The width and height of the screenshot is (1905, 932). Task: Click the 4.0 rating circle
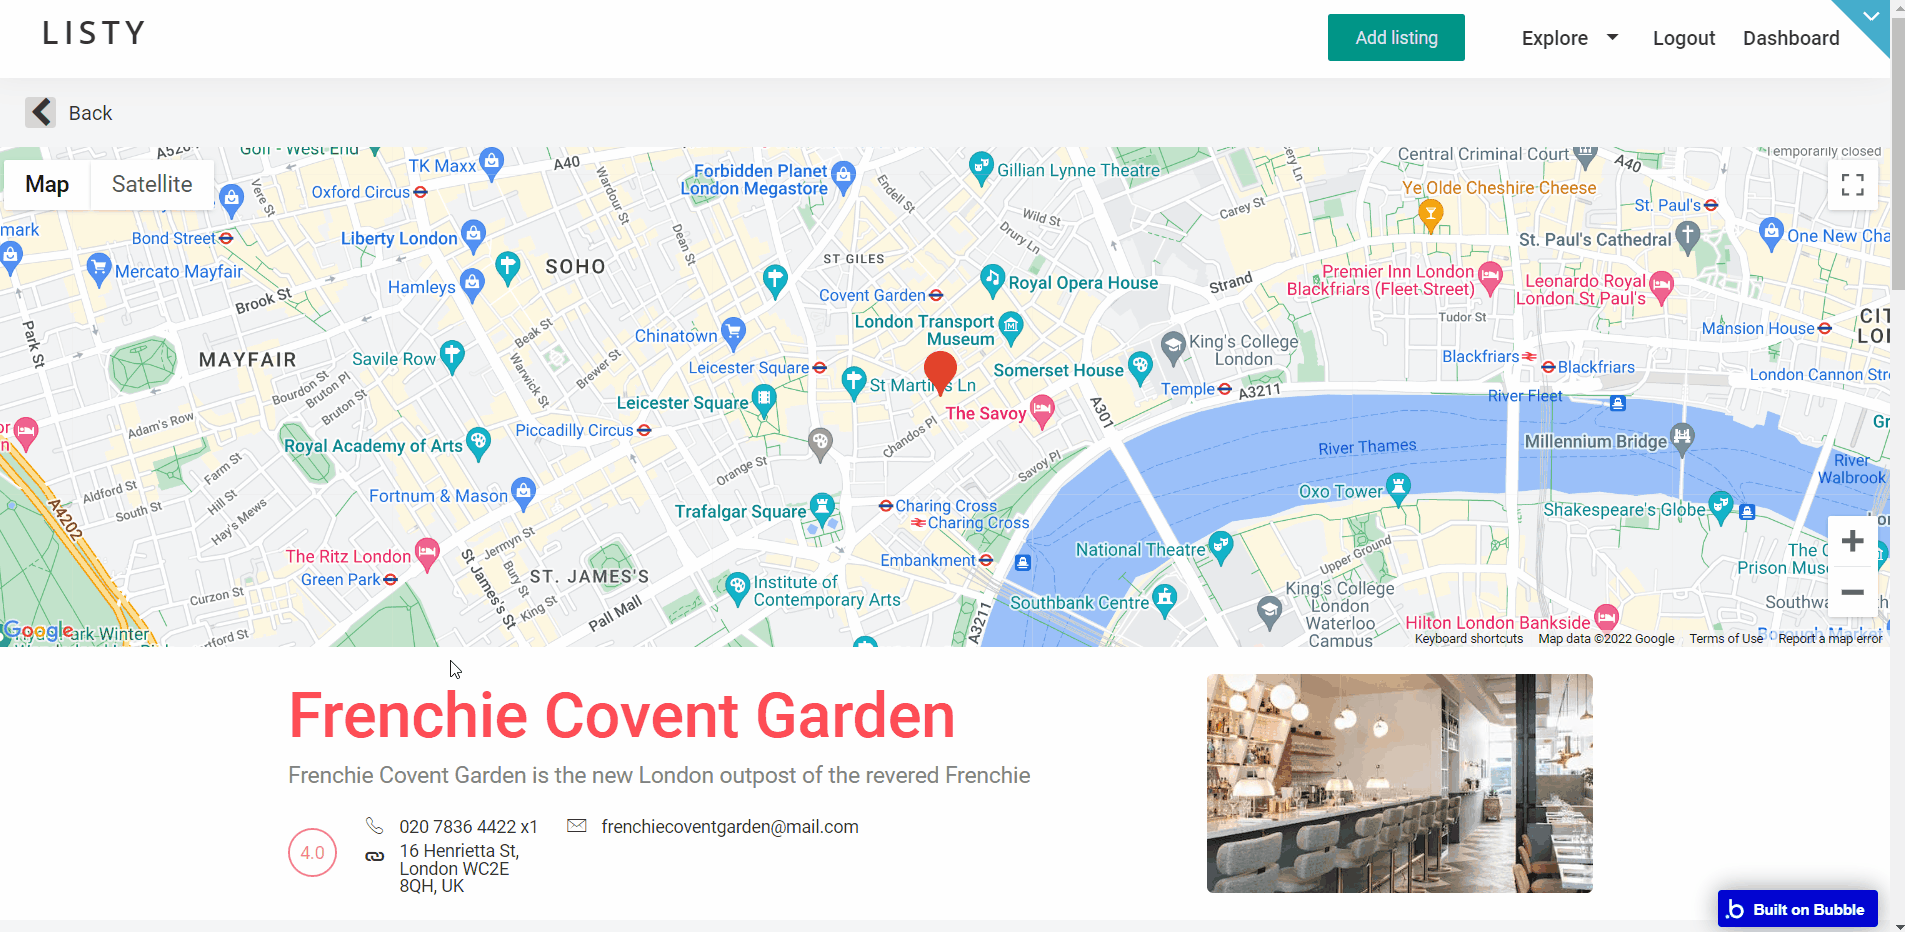point(313,853)
